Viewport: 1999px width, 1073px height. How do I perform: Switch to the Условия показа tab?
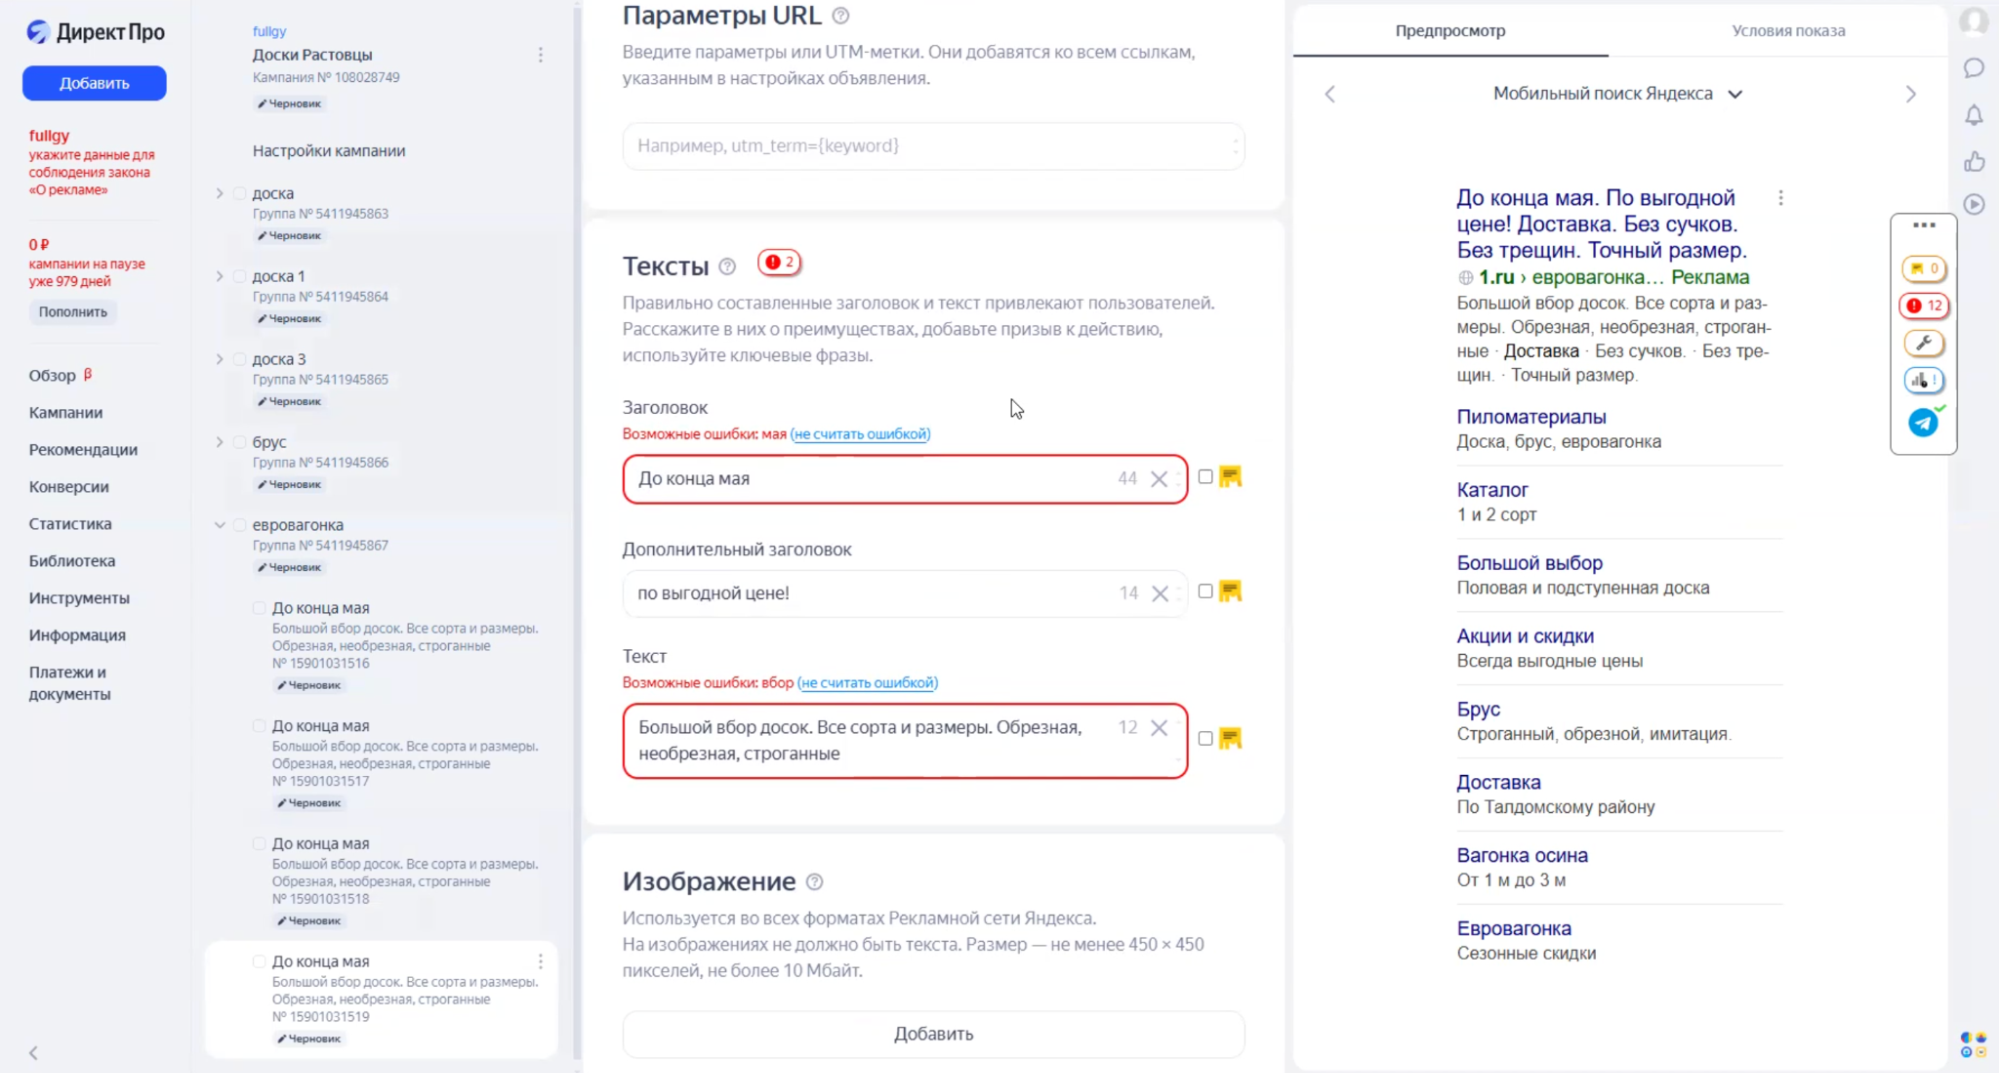click(x=1788, y=31)
